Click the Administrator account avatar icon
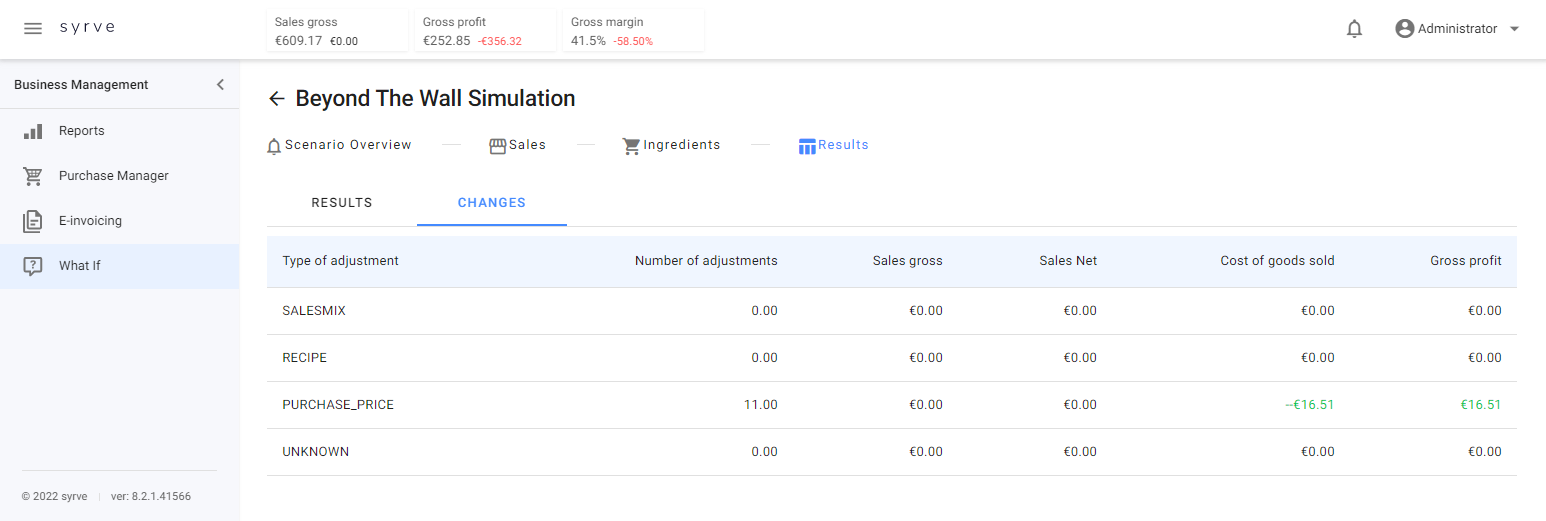1546x521 pixels. click(1405, 29)
